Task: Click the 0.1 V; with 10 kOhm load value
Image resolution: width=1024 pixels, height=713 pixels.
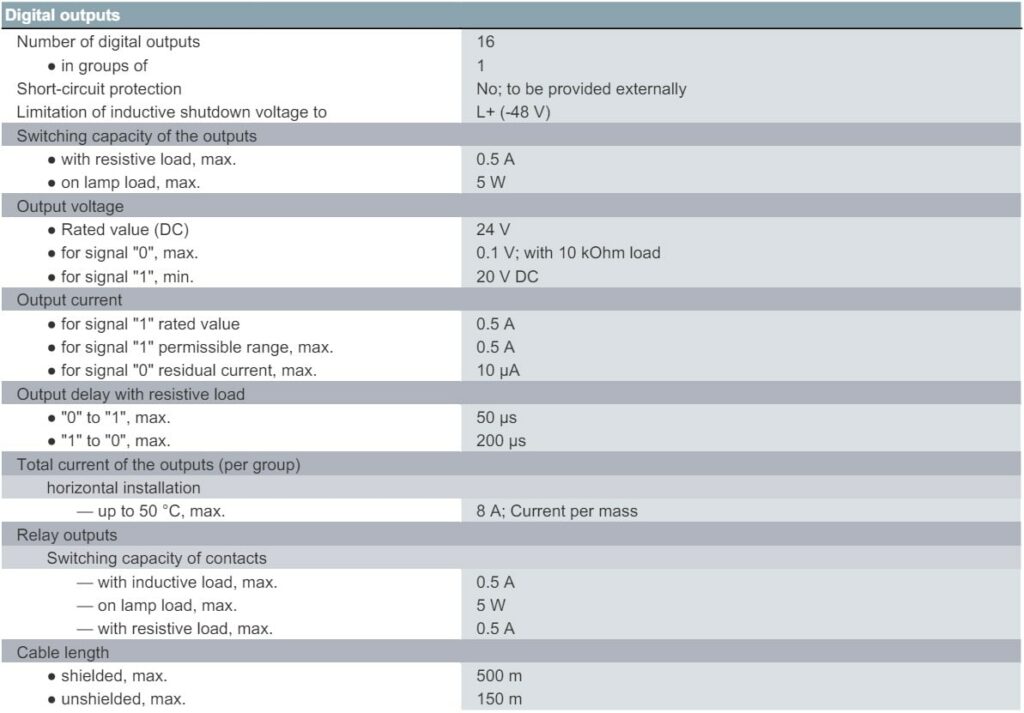Action: click(568, 253)
